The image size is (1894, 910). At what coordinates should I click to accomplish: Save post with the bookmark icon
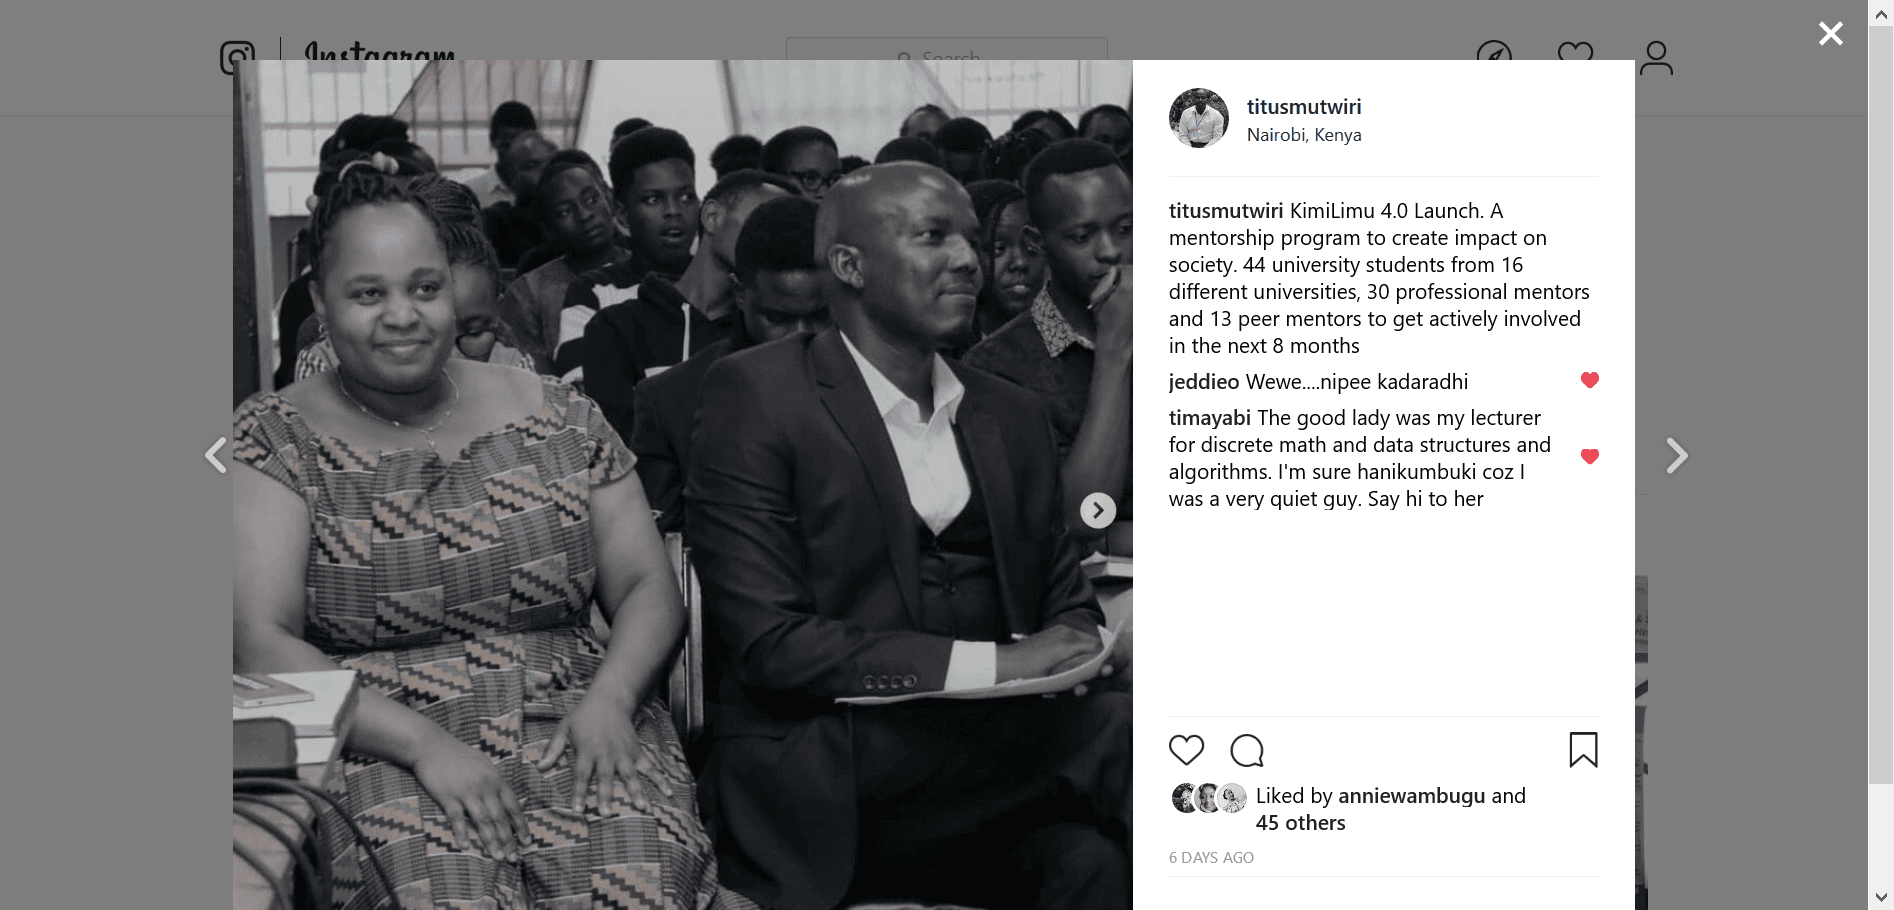point(1583,750)
